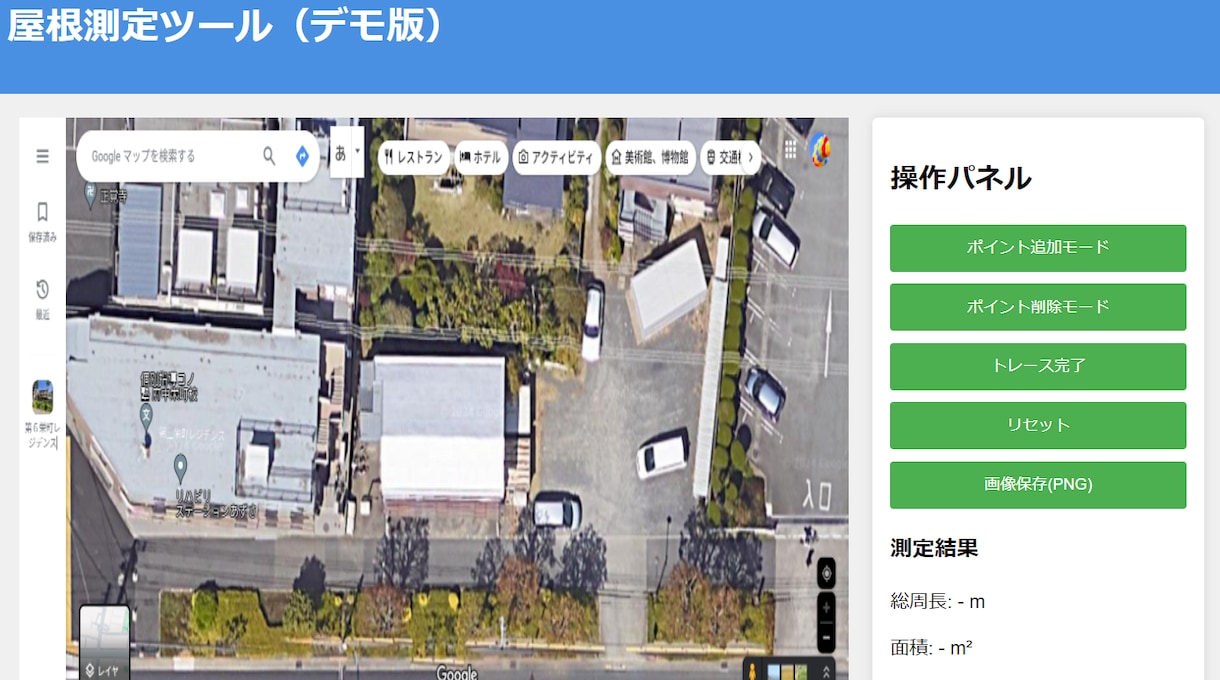Show more category chips with right chevron
1220x680 pixels.
tap(750, 157)
